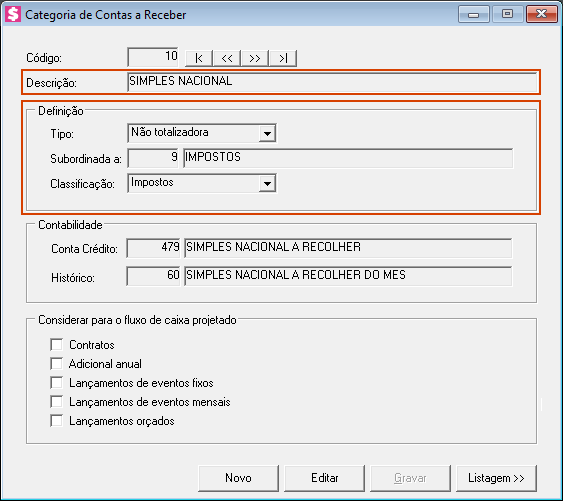The image size is (563, 501).
Task: Click the Descrição text field
Action: tap(332, 82)
